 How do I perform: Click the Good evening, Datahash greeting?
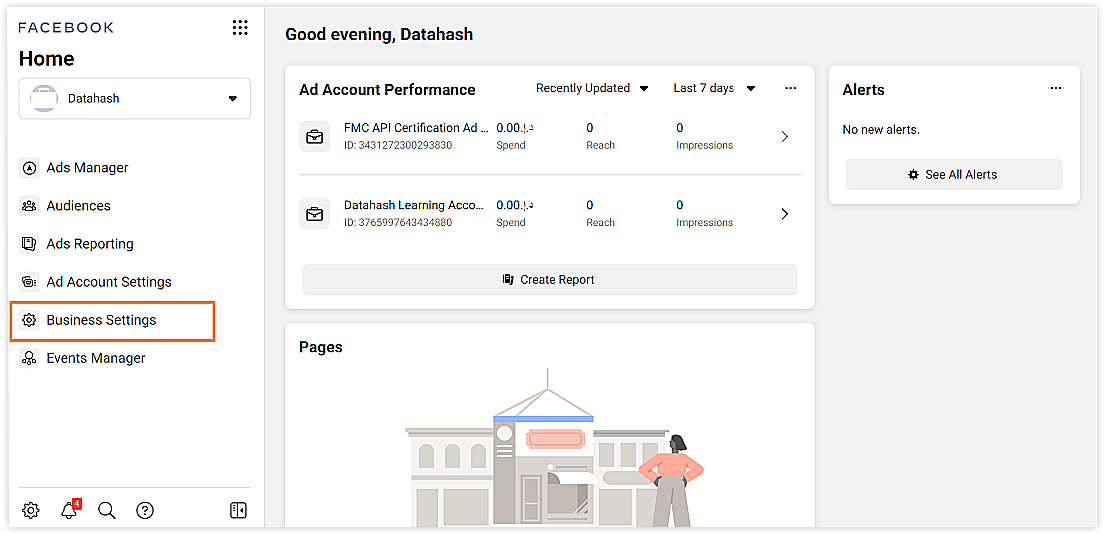click(379, 34)
